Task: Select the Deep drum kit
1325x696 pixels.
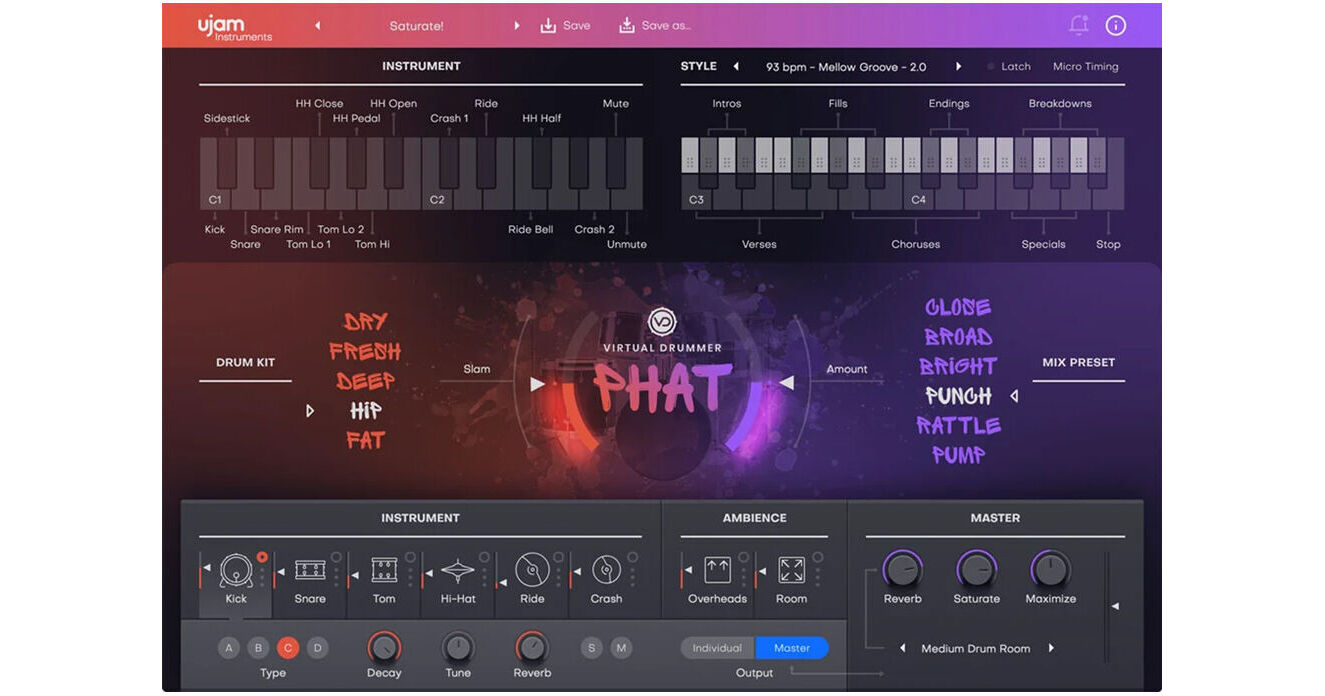Action: pos(365,381)
